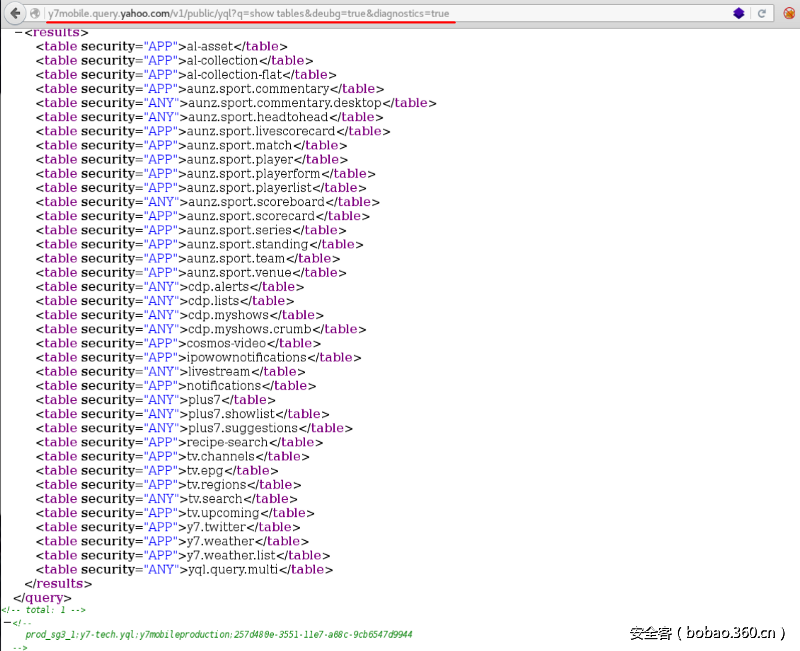Click the globe site identity icon
800x651 pixels.
tap(36, 13)
